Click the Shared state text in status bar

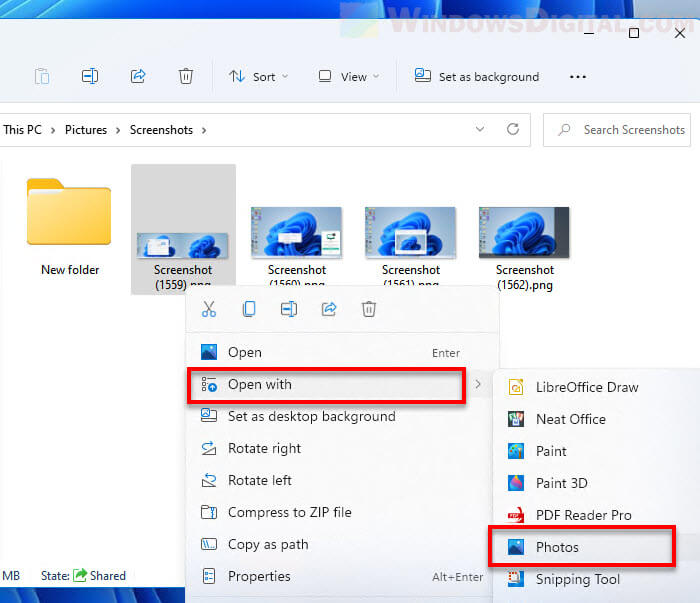pos(108,576)
